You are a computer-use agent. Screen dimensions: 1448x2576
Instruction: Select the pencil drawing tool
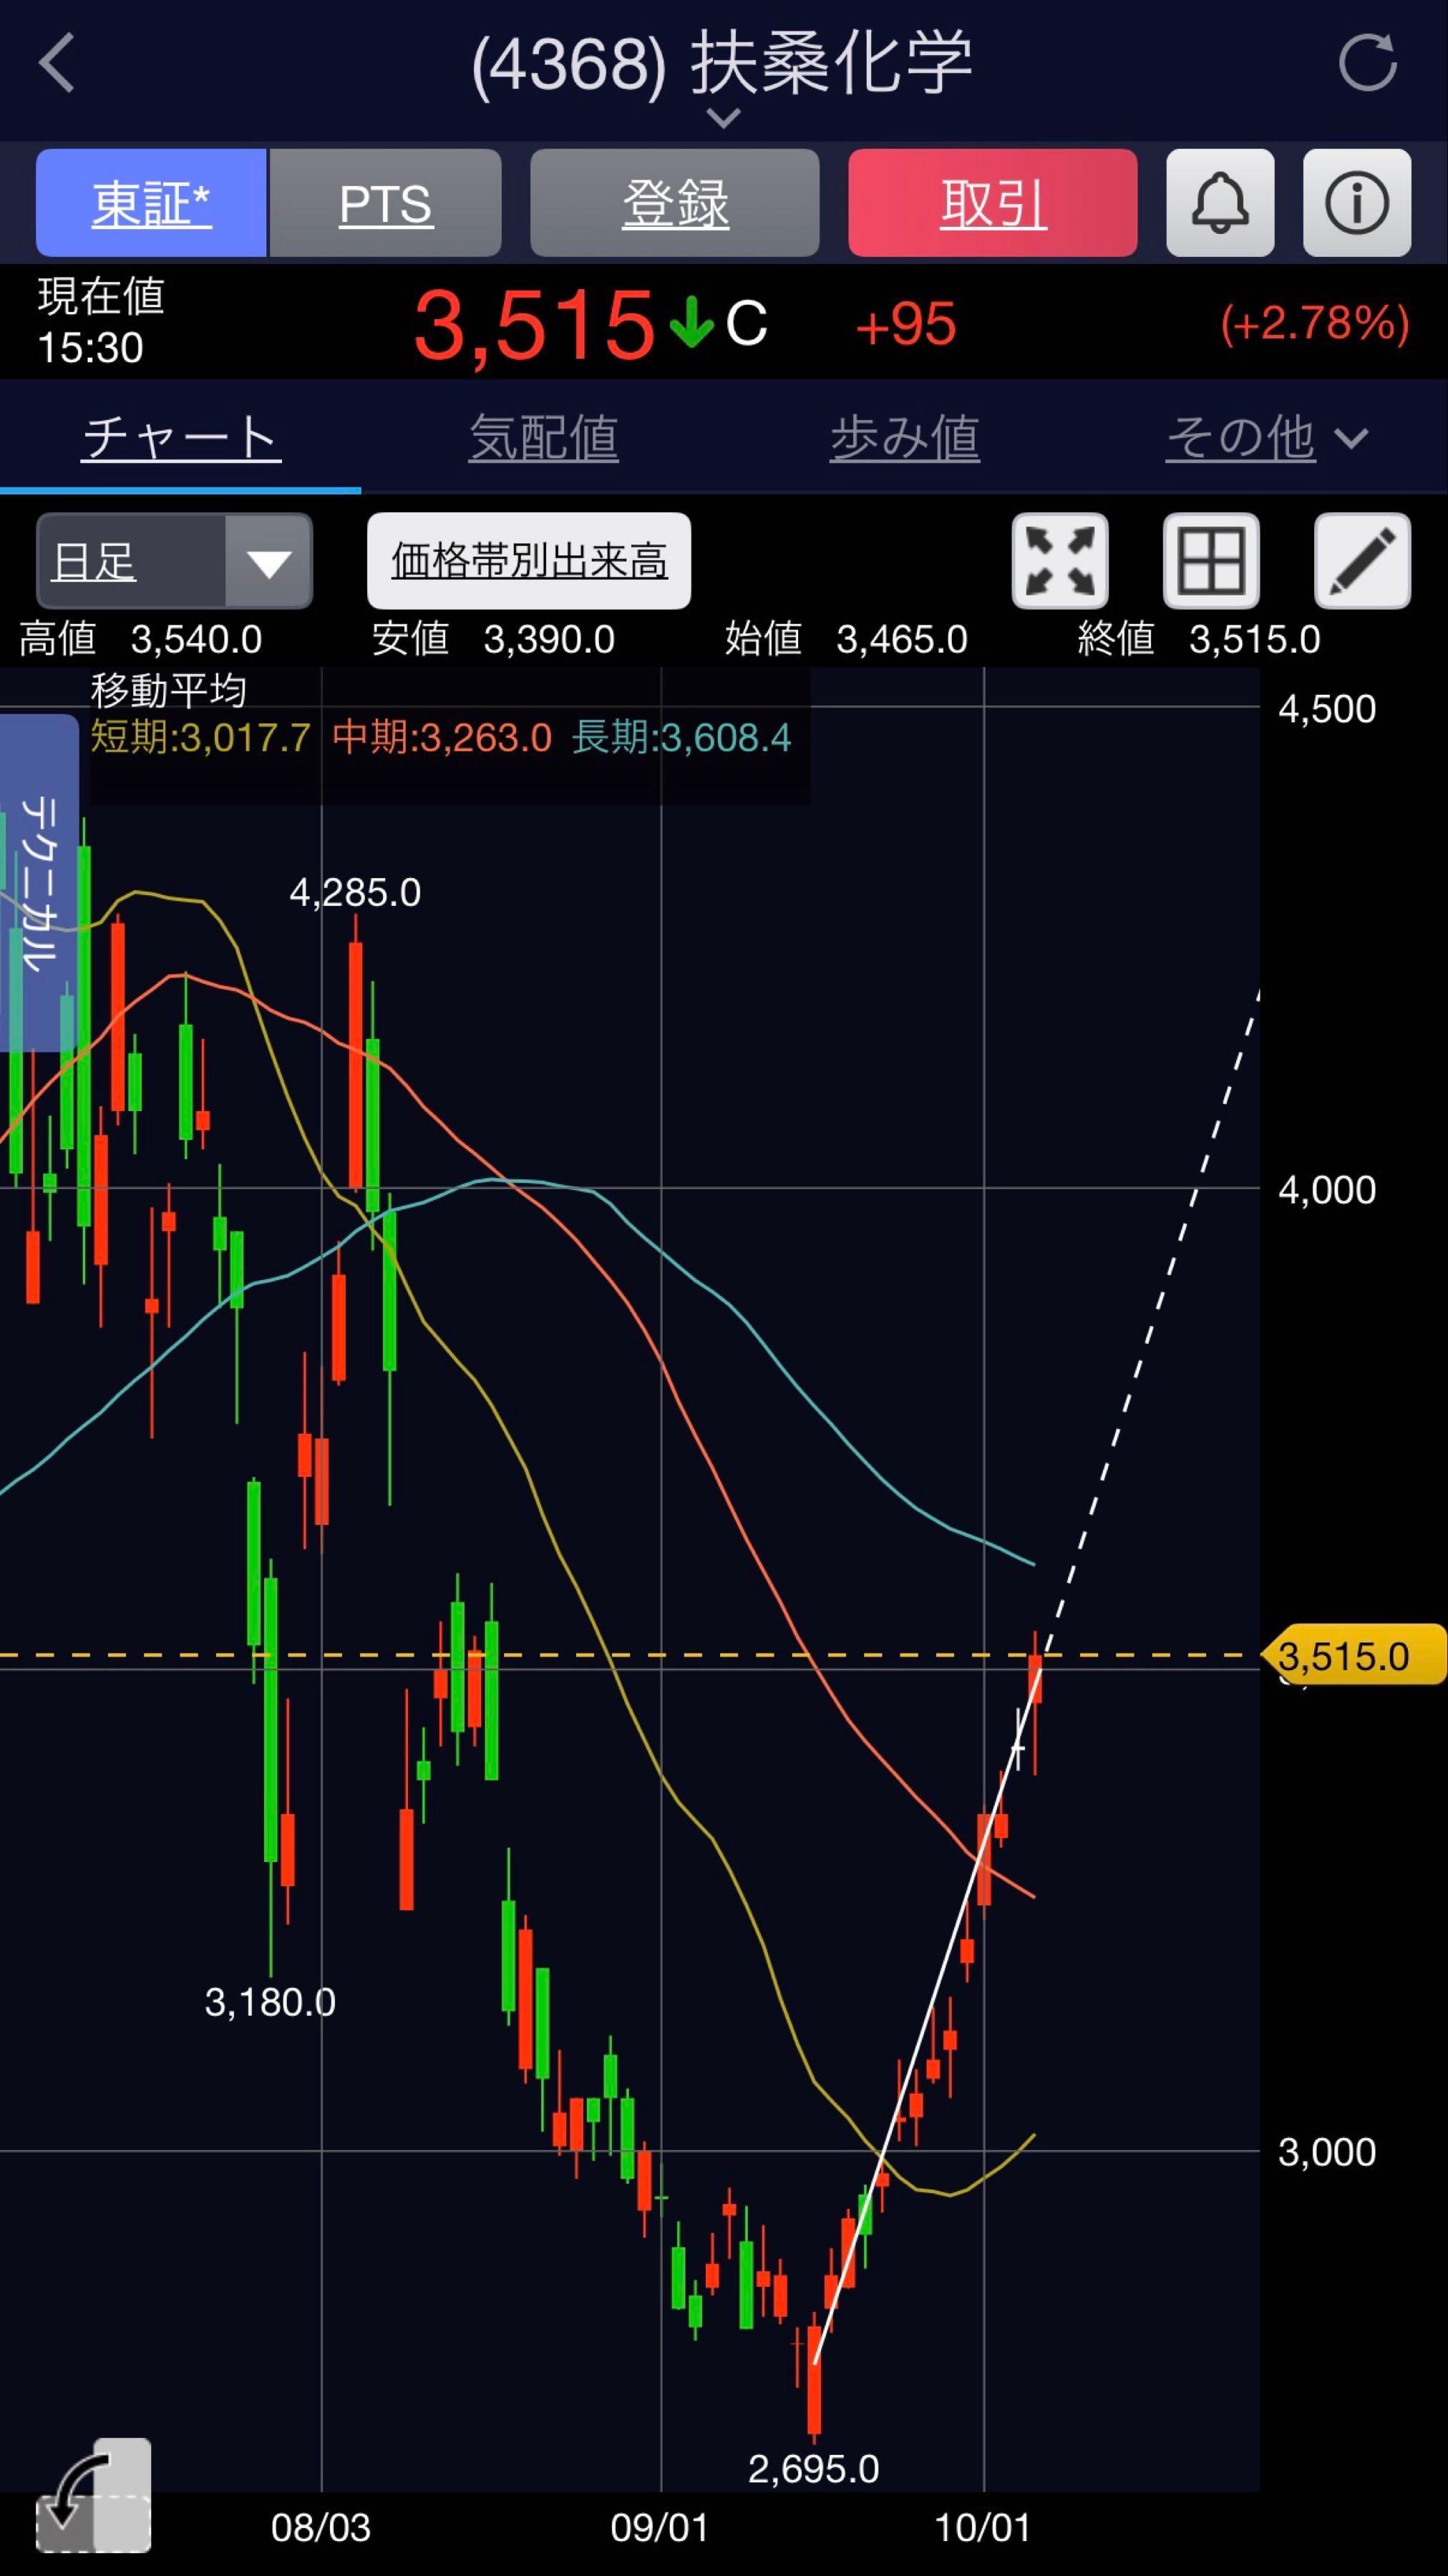[x=1362, y=560]
